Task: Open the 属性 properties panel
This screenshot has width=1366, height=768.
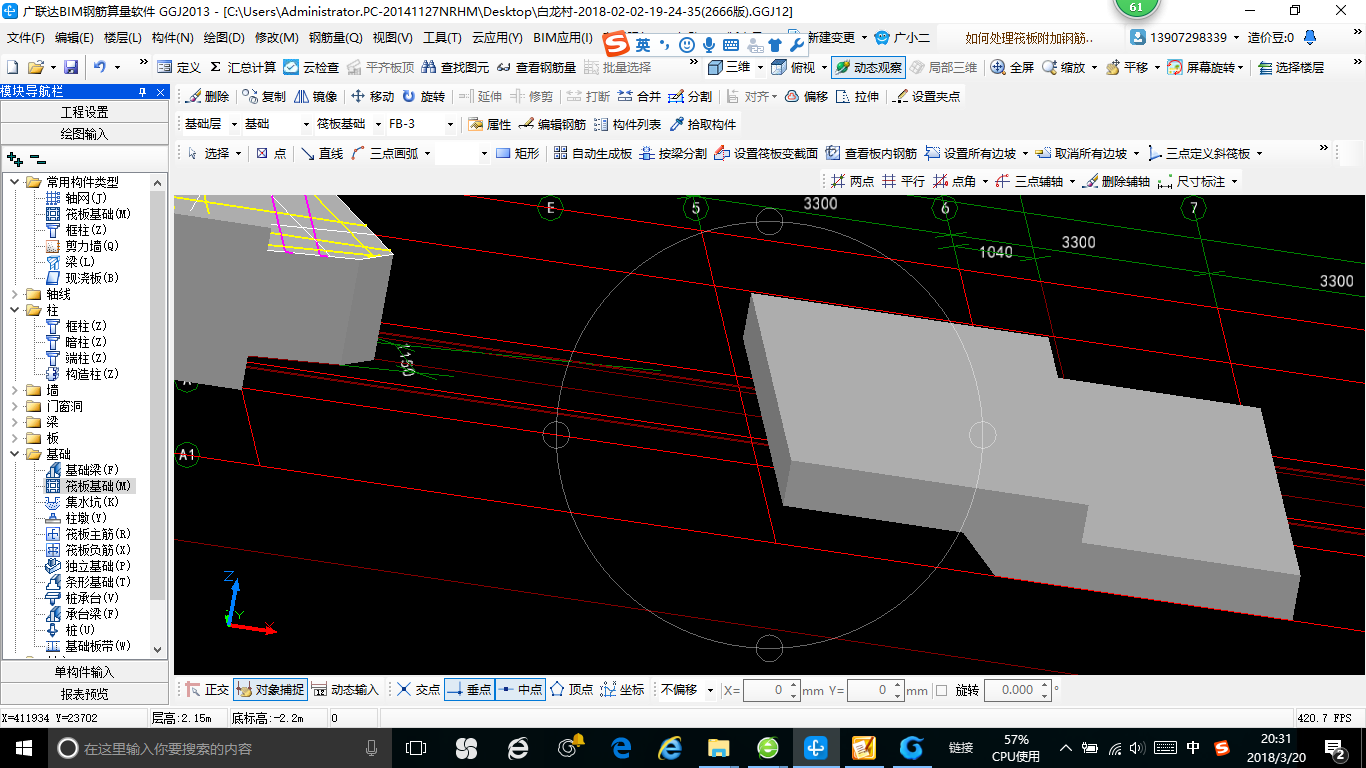Action: point(490,124)
